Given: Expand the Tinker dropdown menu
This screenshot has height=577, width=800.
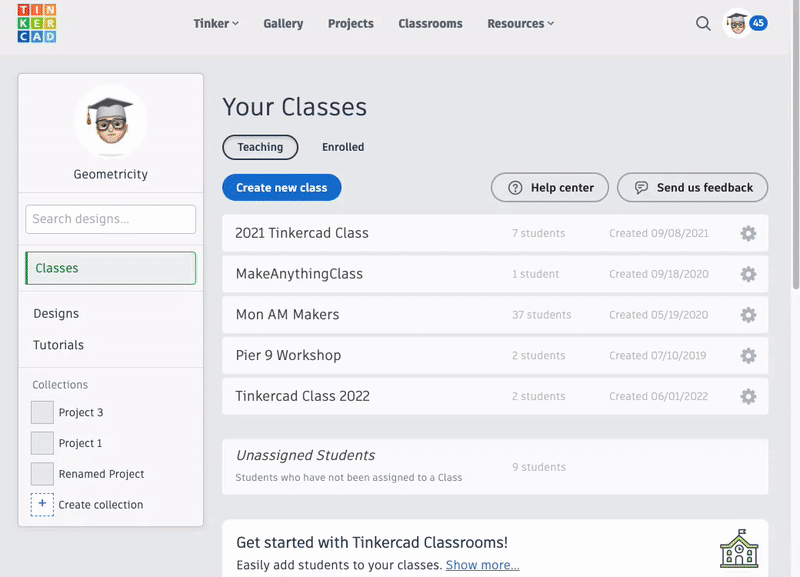Looking at the screenshot, I should click(x=216, y=23).
